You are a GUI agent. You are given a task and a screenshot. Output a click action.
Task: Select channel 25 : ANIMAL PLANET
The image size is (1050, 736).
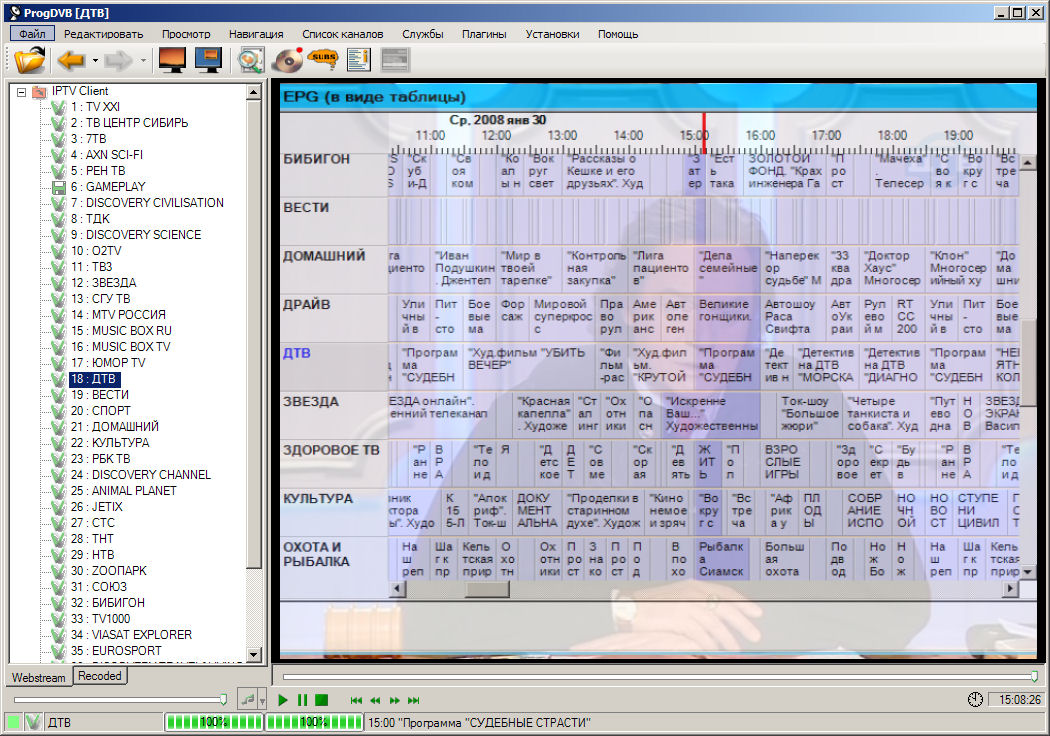click(x=124, y=491)
